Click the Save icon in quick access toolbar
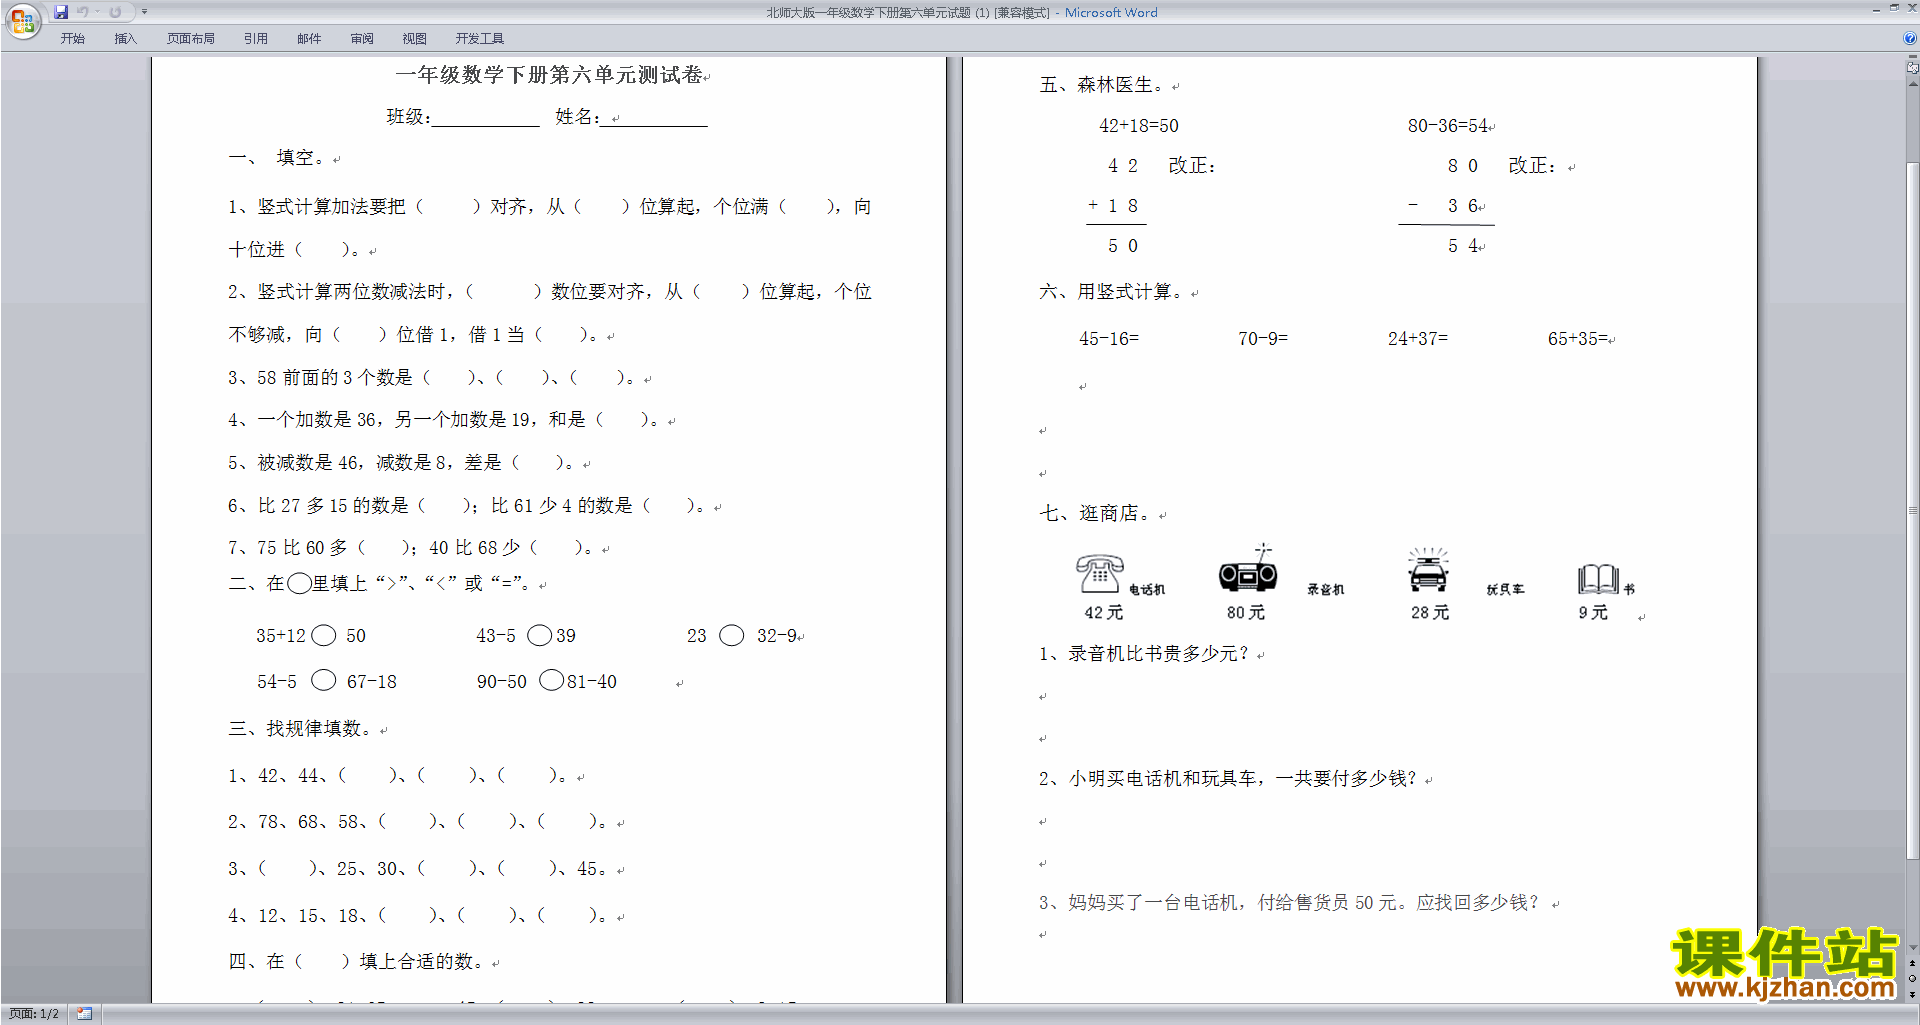This screenshot has height=1025, width=1920. pos(61,12)
